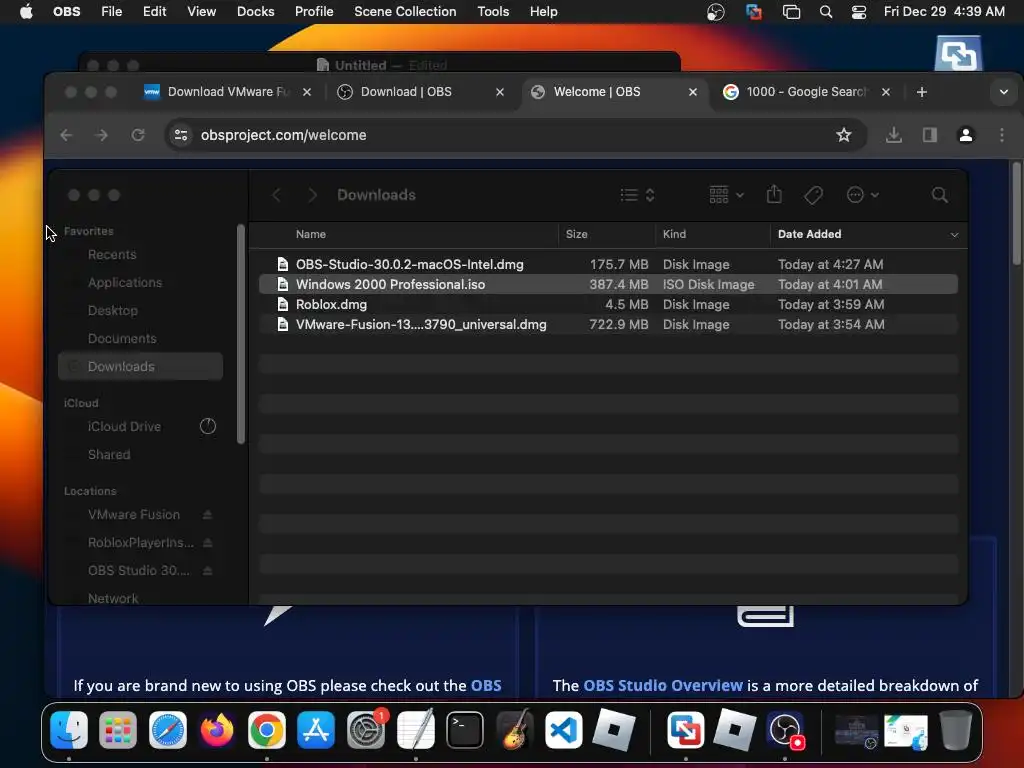Click the OBS Studio Overview link
1024x768 pixels.
(662, 686)
